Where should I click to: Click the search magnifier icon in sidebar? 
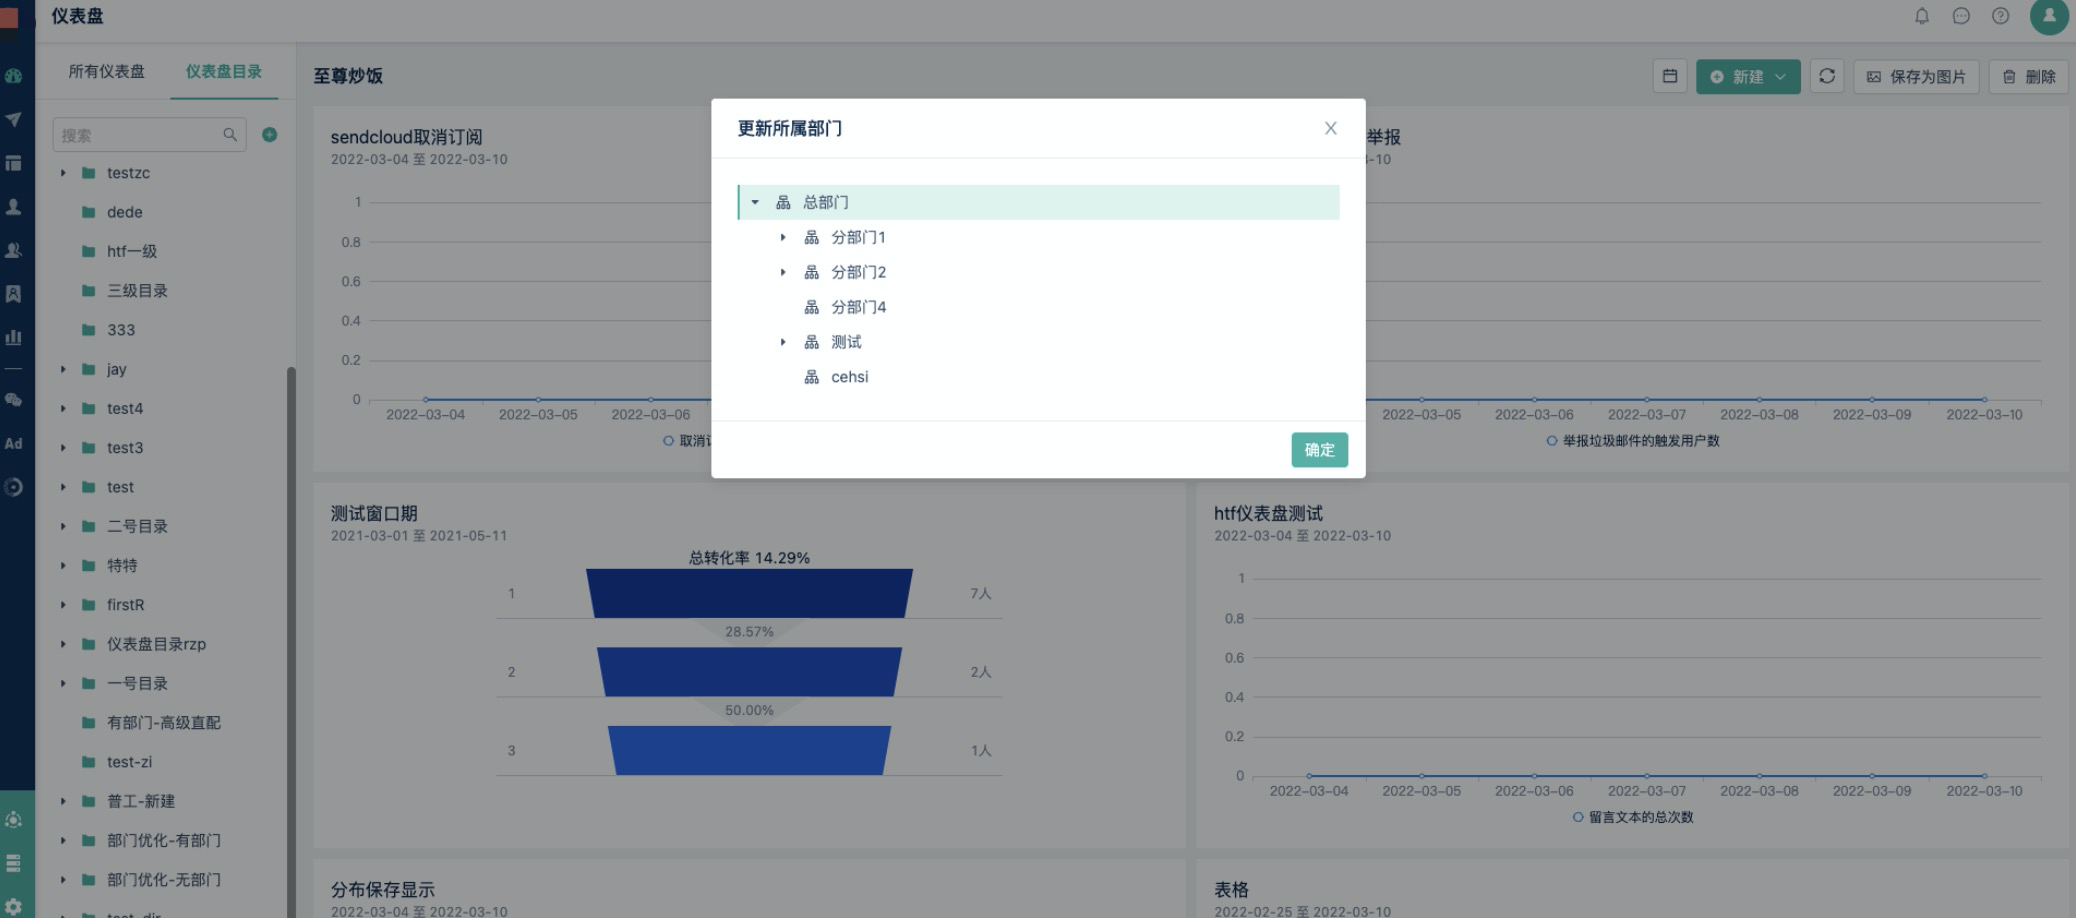click(230, 135)
